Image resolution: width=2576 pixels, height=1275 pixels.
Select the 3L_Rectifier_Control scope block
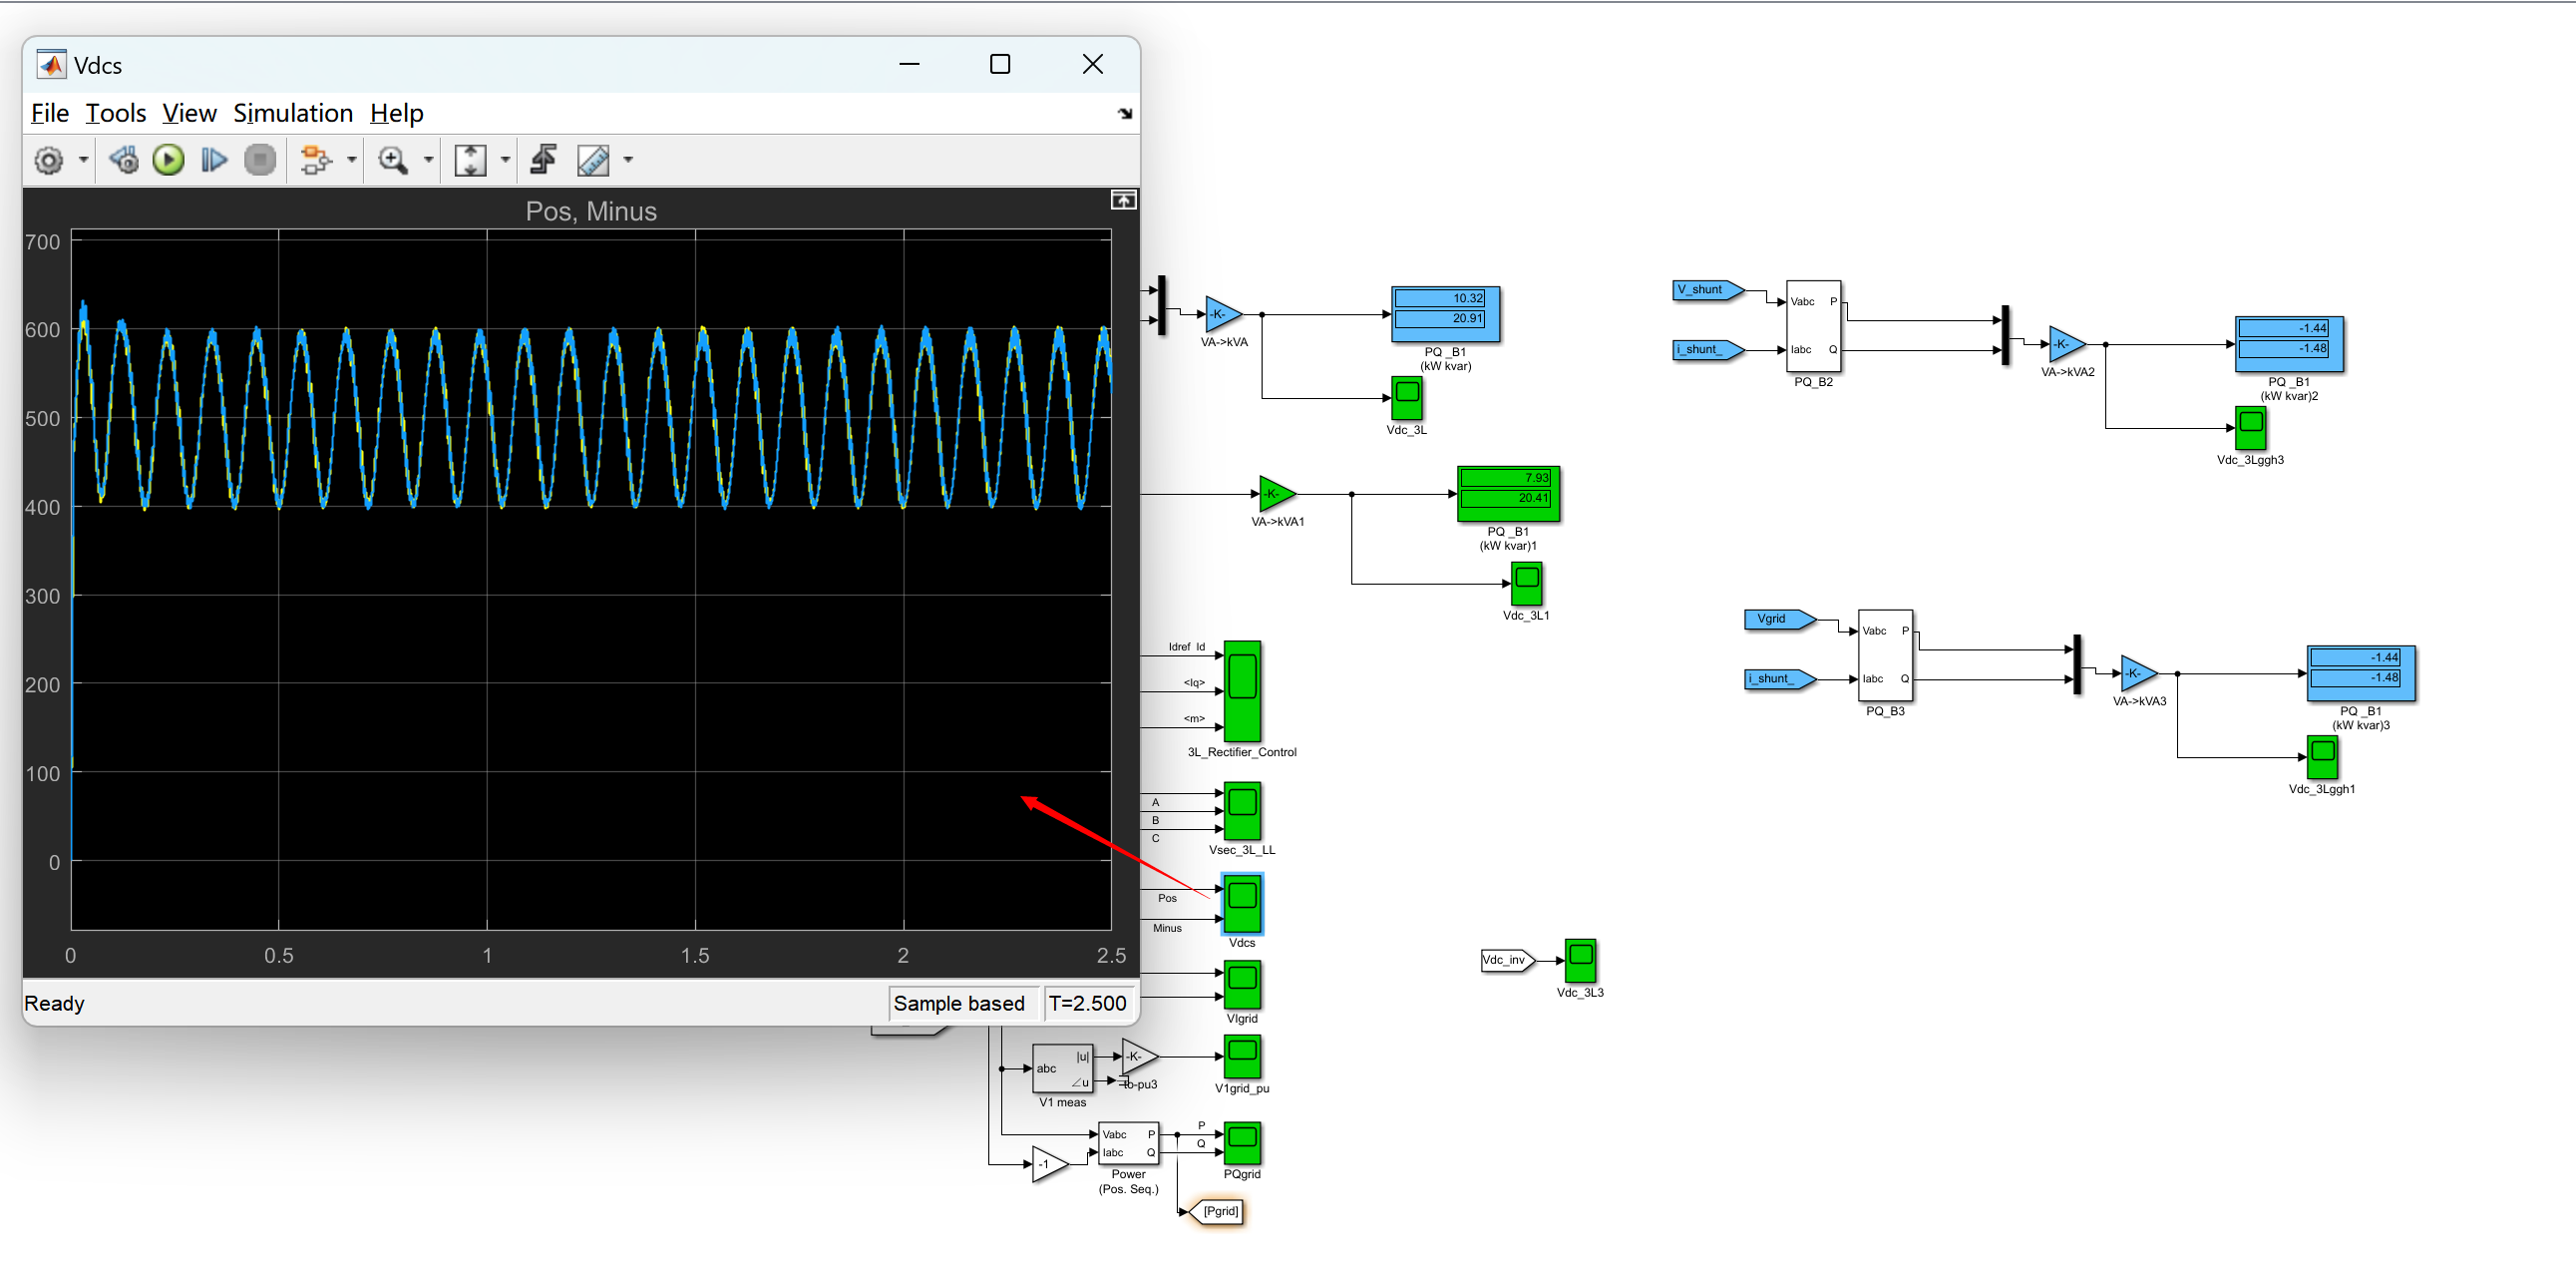click(1242, 691)
